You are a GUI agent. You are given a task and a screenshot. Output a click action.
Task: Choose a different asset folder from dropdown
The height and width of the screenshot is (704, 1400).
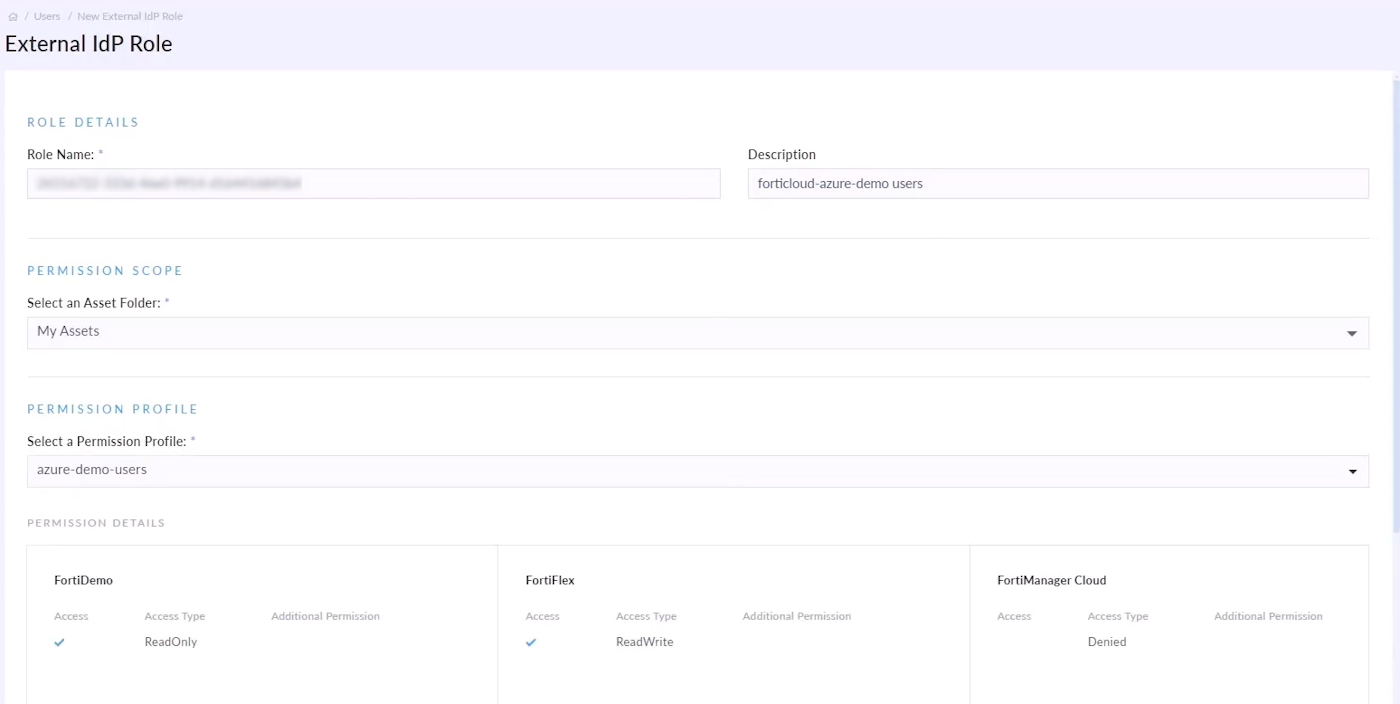pos(1354,332)
